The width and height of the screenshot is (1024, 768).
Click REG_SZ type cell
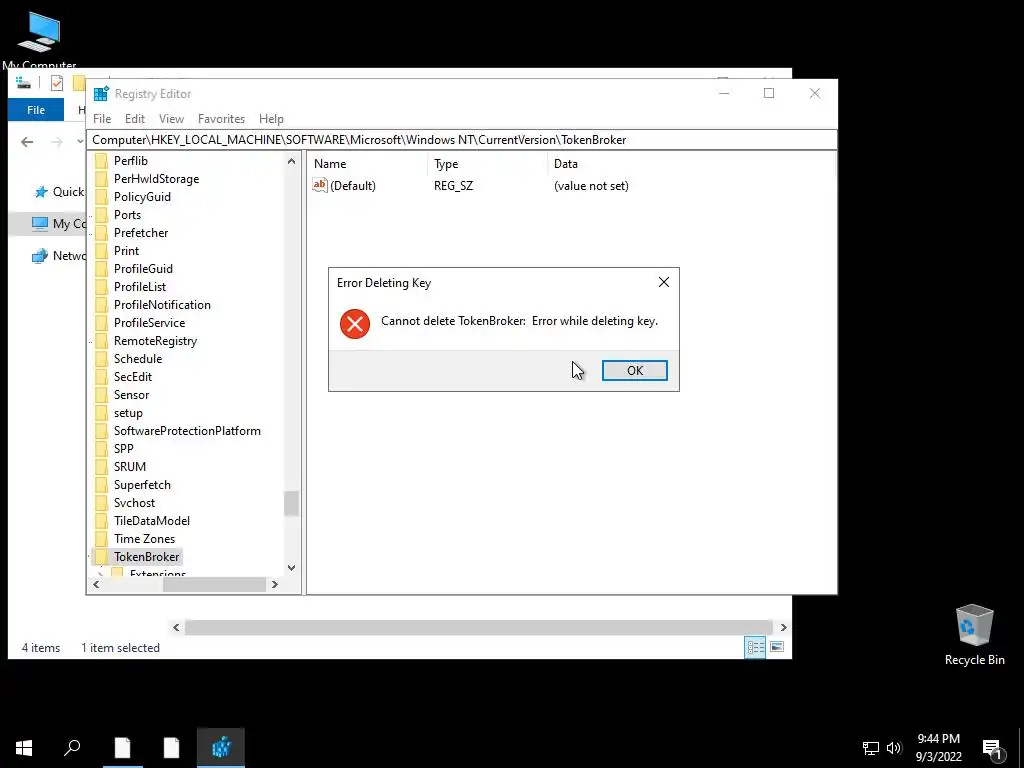453,186
